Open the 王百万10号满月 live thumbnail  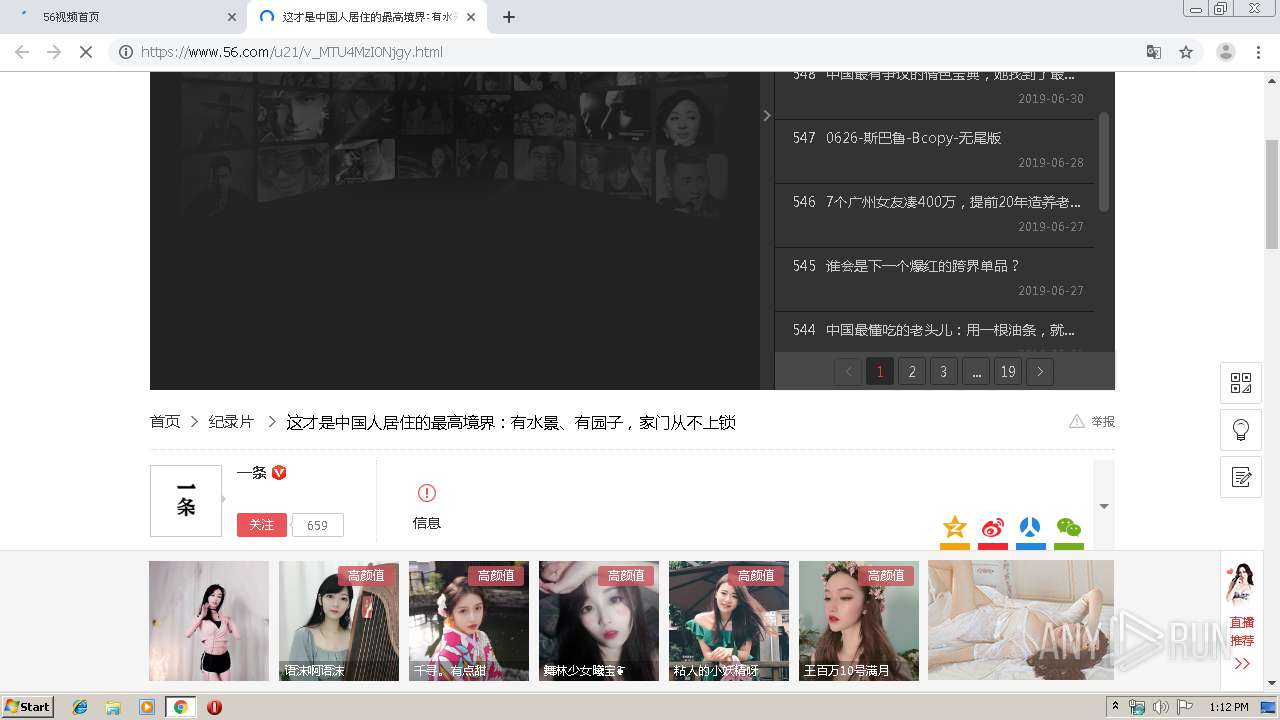[859, 621]
